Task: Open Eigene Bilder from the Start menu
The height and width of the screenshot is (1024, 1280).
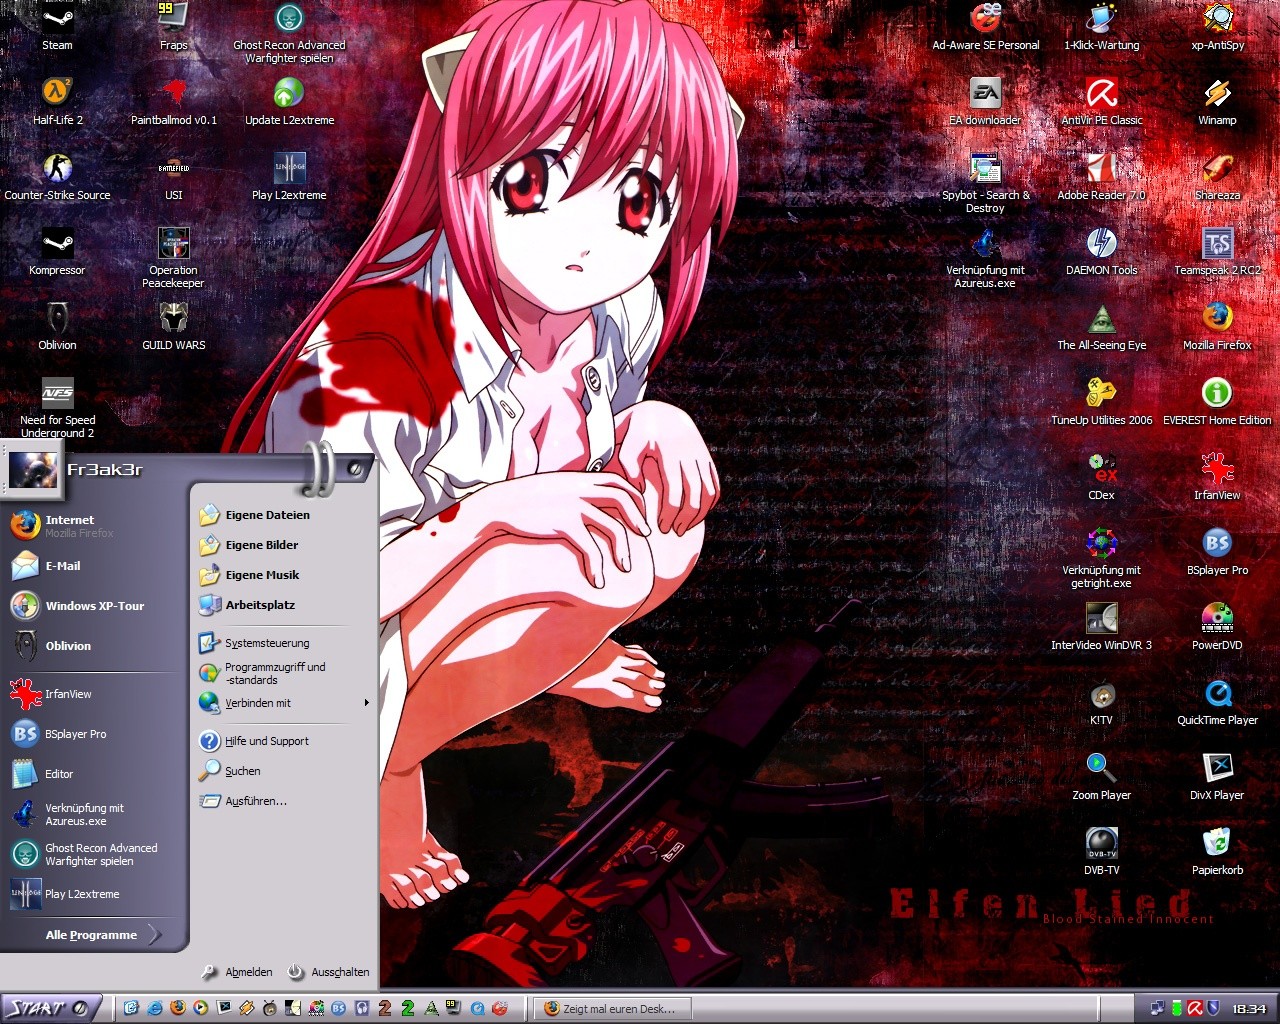Action: (x=261, y=545)
